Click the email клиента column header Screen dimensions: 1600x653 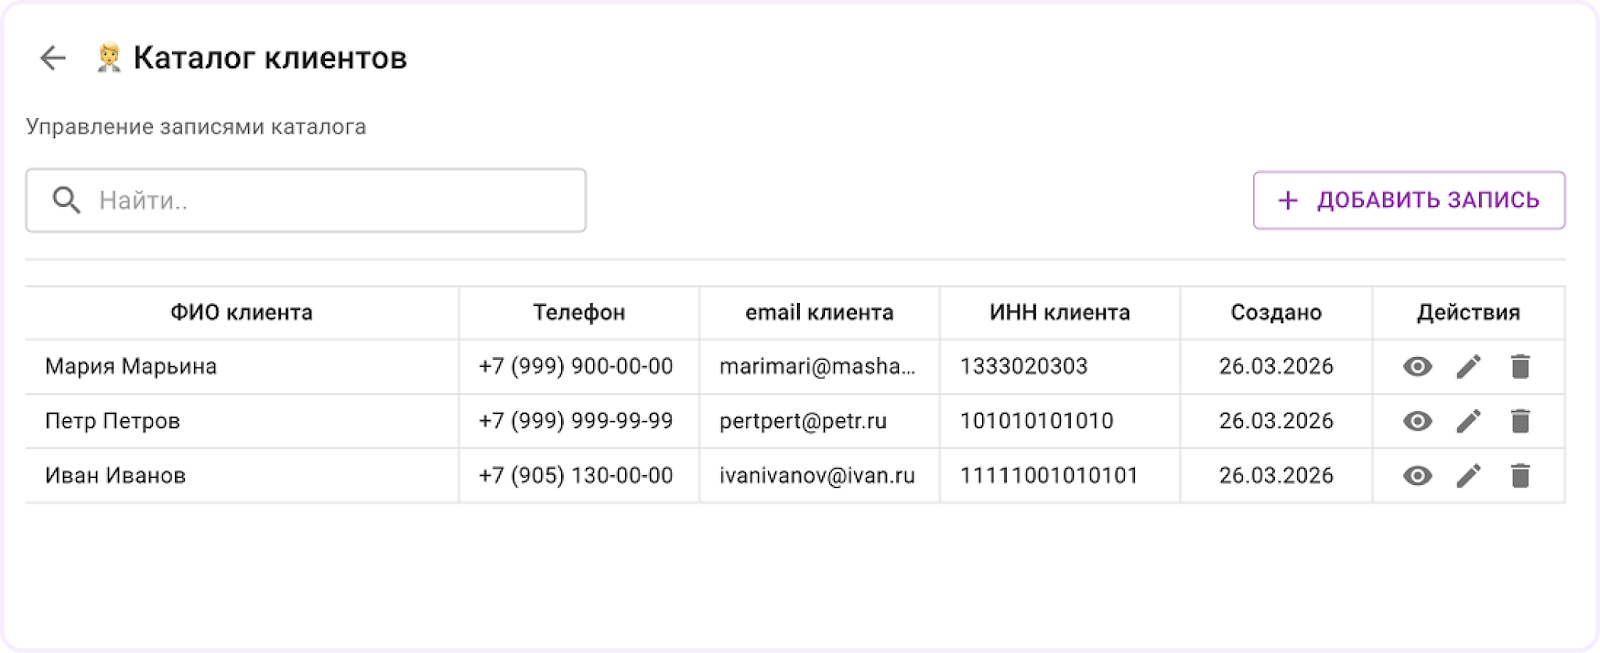pyautogui.click(x=818, y=312)
